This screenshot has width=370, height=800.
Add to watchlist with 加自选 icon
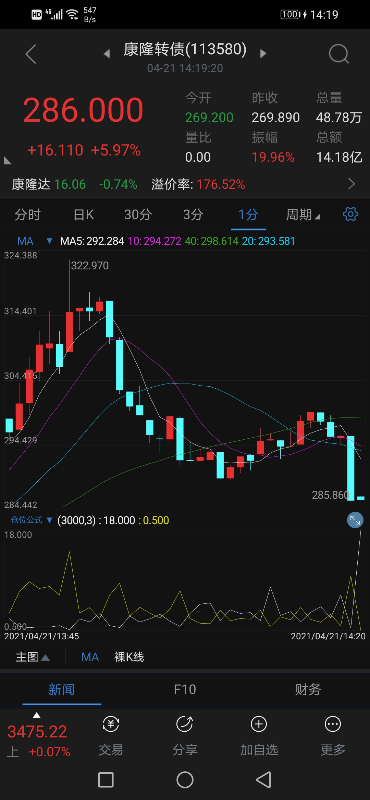259,723
